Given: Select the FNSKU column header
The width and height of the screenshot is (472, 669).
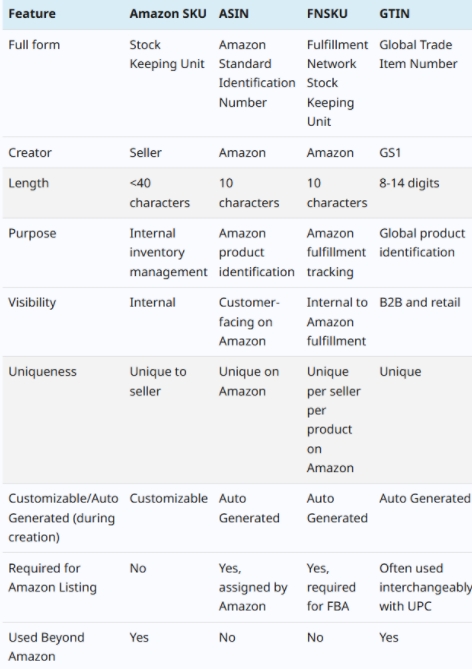Looking at the screenshot, I should (x=327, y=14).
